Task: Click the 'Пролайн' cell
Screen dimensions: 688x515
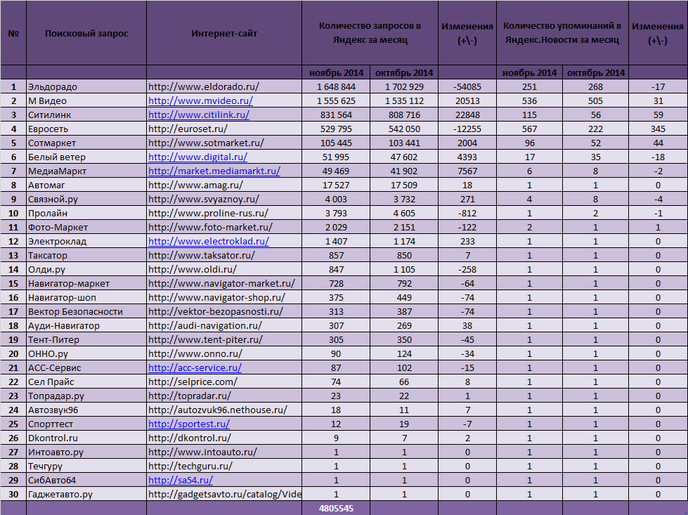Action: click(x=86, y=213)
